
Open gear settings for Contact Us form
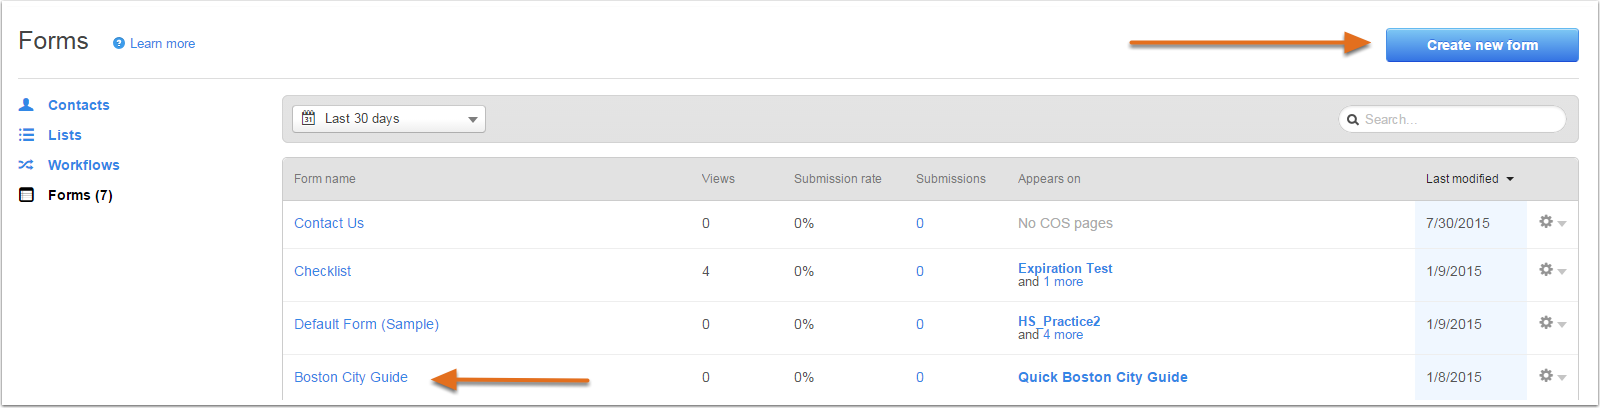[x=1552, y=222]
